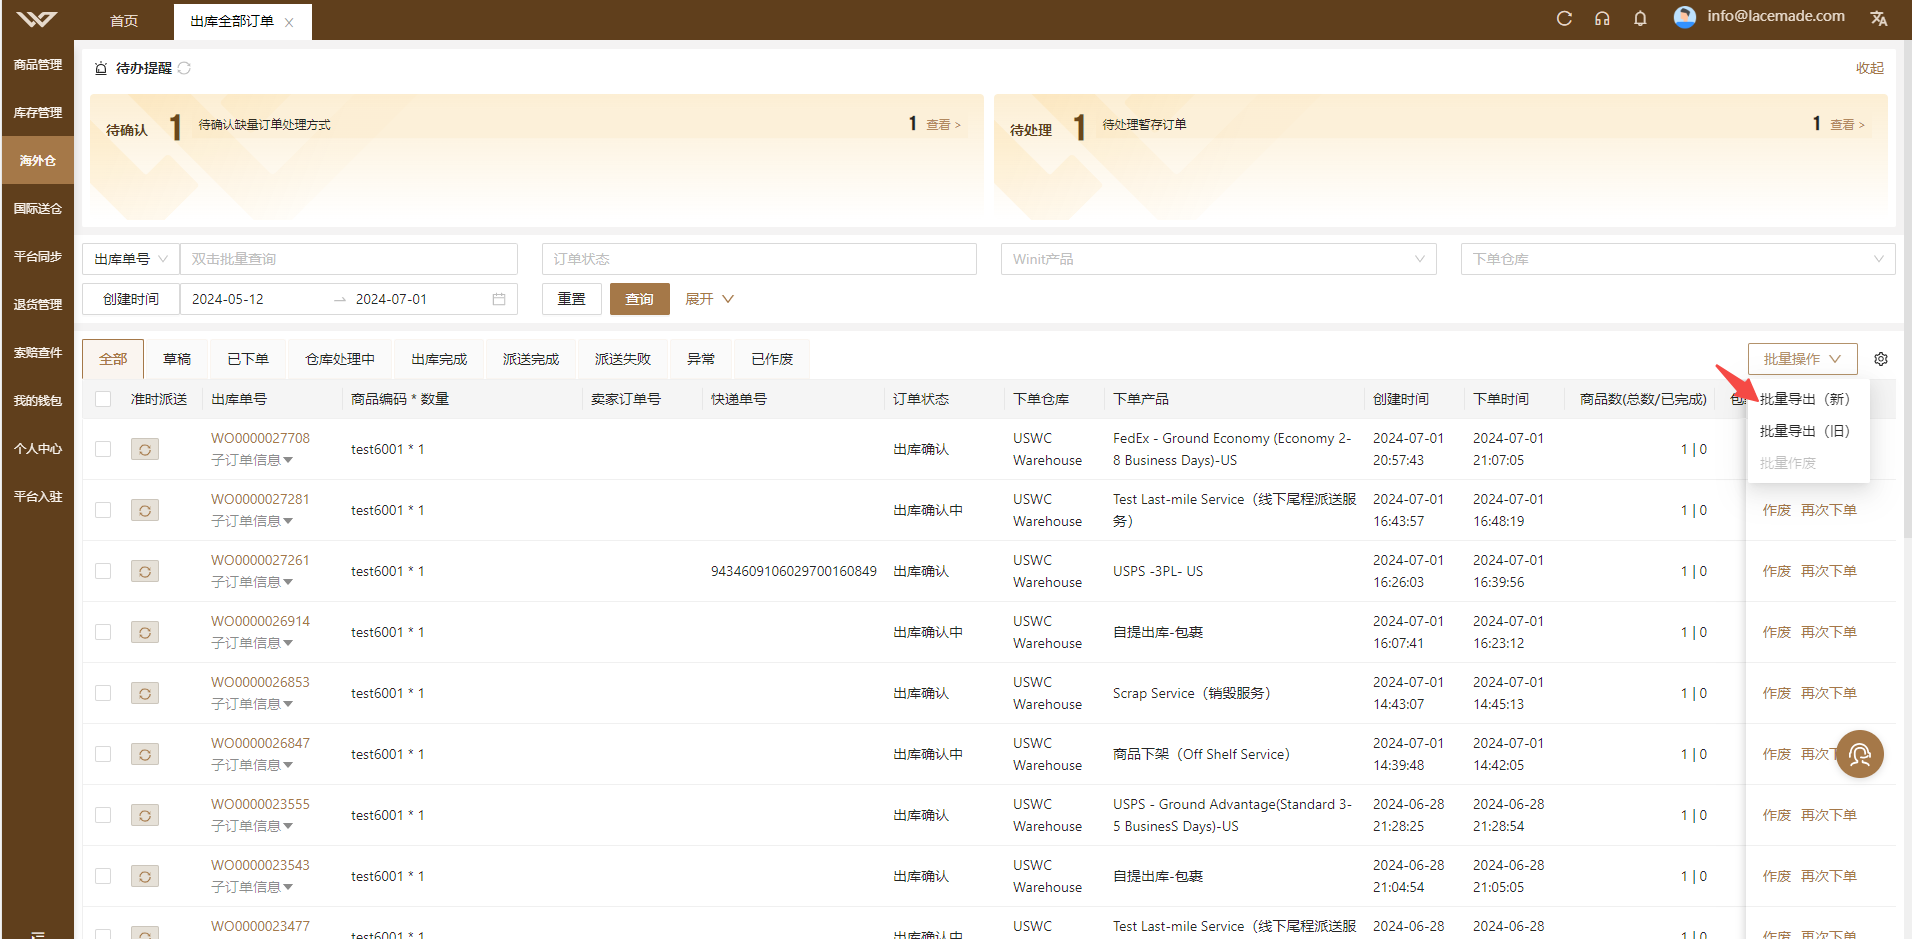Check the row WO0000023543
Viewport: 1912px width, 939px height.
(x=103, y=876)
